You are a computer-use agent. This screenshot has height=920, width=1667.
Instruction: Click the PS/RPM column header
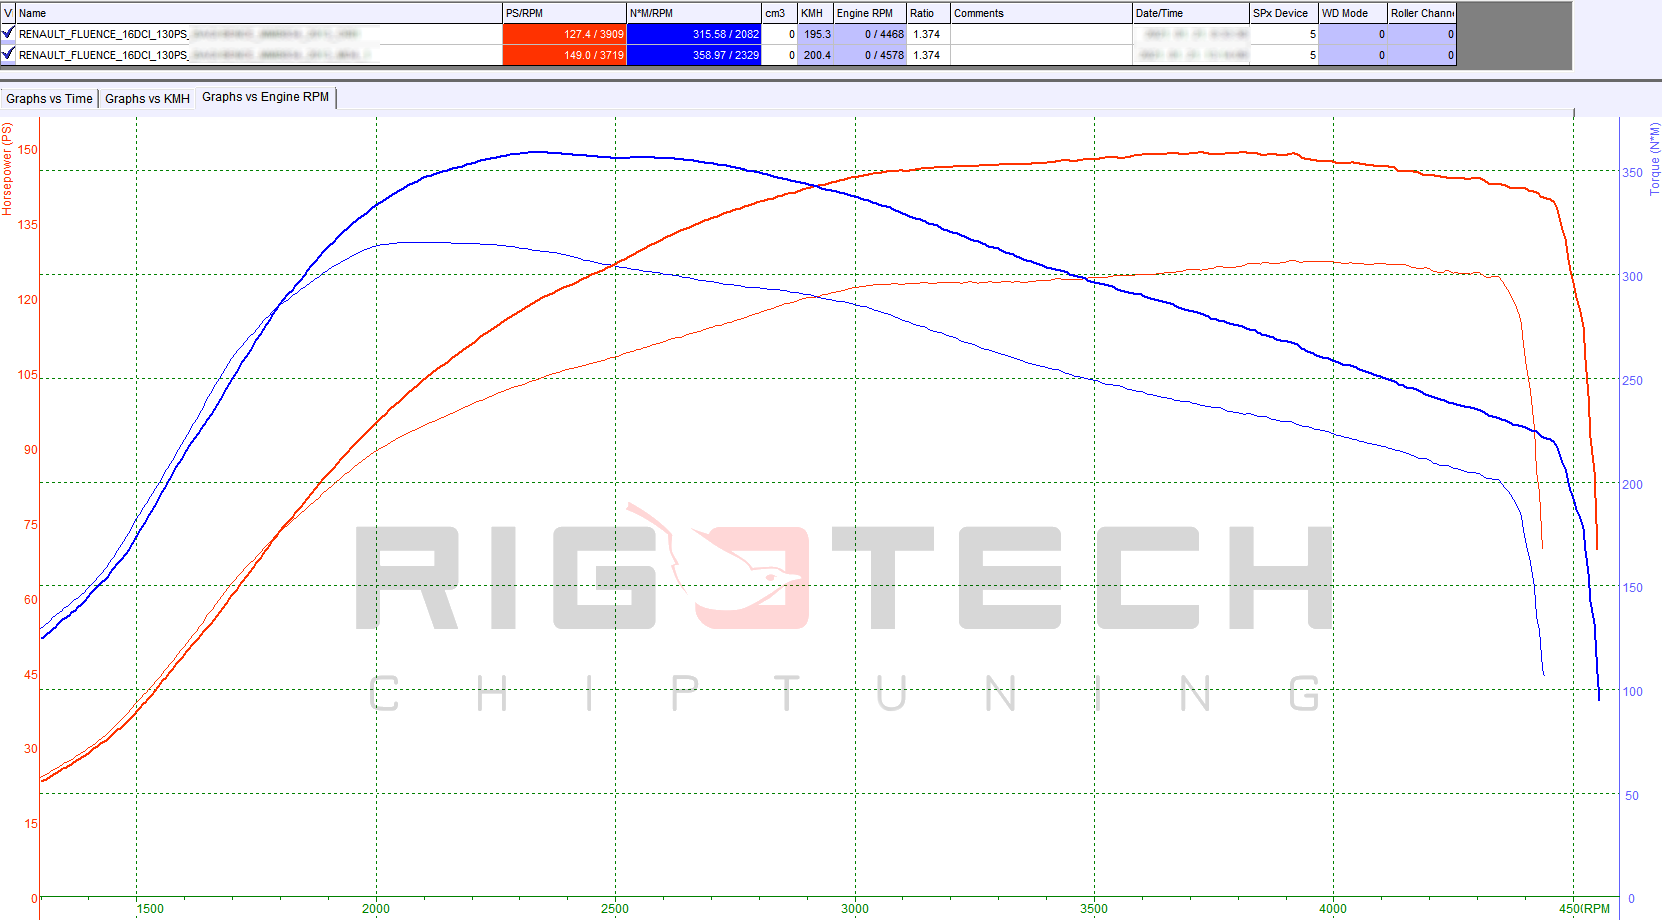click(x=564, y=13)
